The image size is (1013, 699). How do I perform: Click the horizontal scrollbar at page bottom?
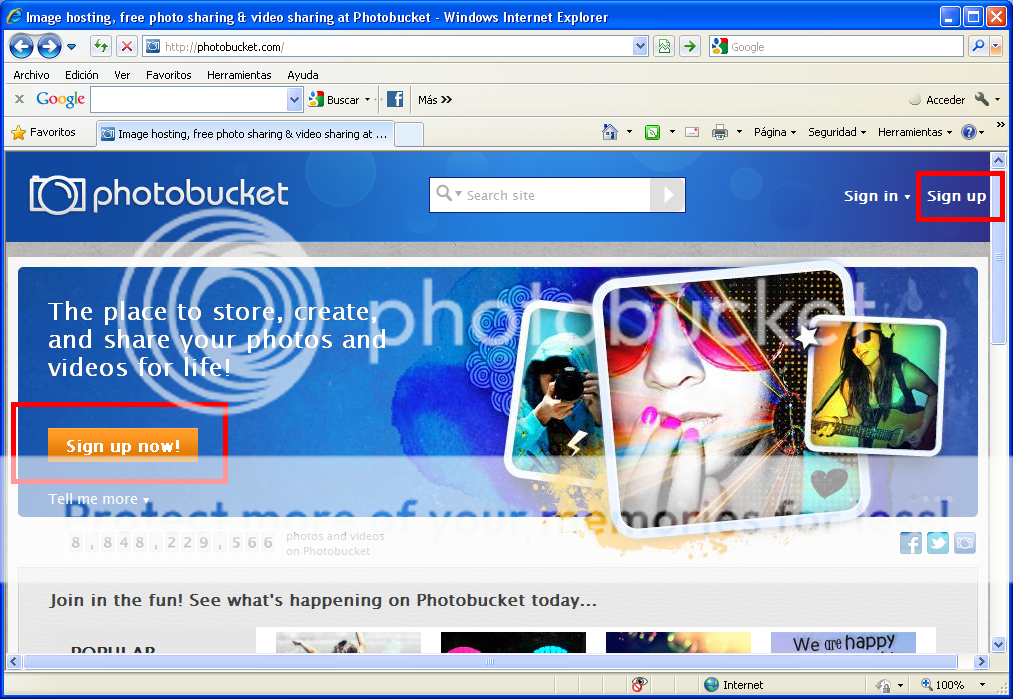pyautogui.click(x=490, y=661)
